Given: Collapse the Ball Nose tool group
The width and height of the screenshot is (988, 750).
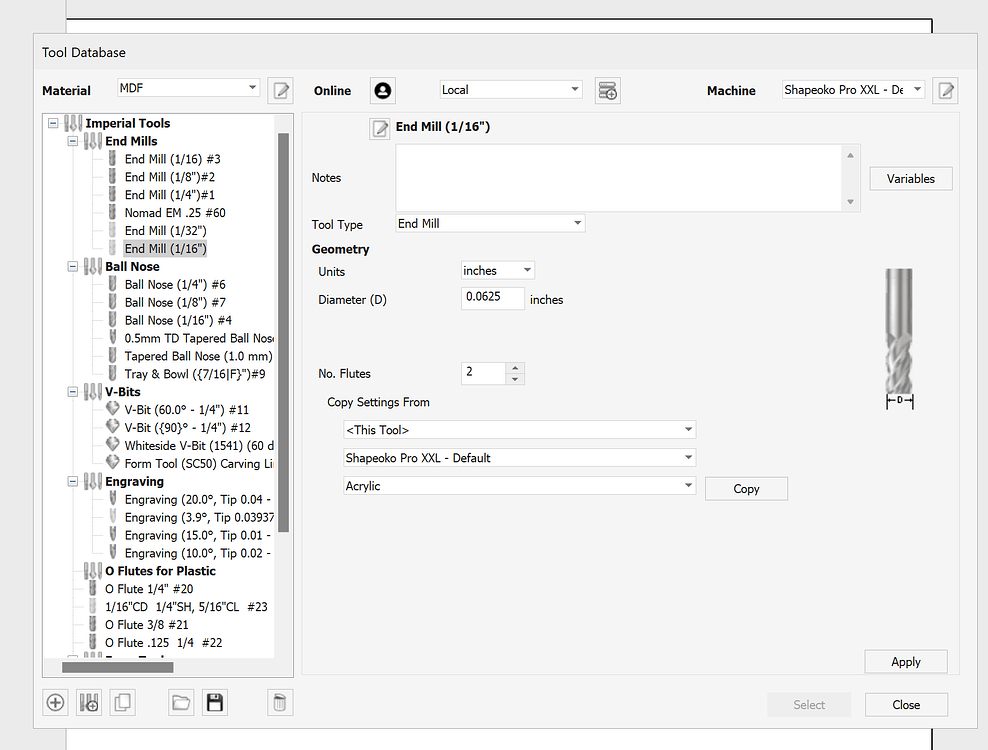Looking at the screenshot, I should (x=73, y=267).
